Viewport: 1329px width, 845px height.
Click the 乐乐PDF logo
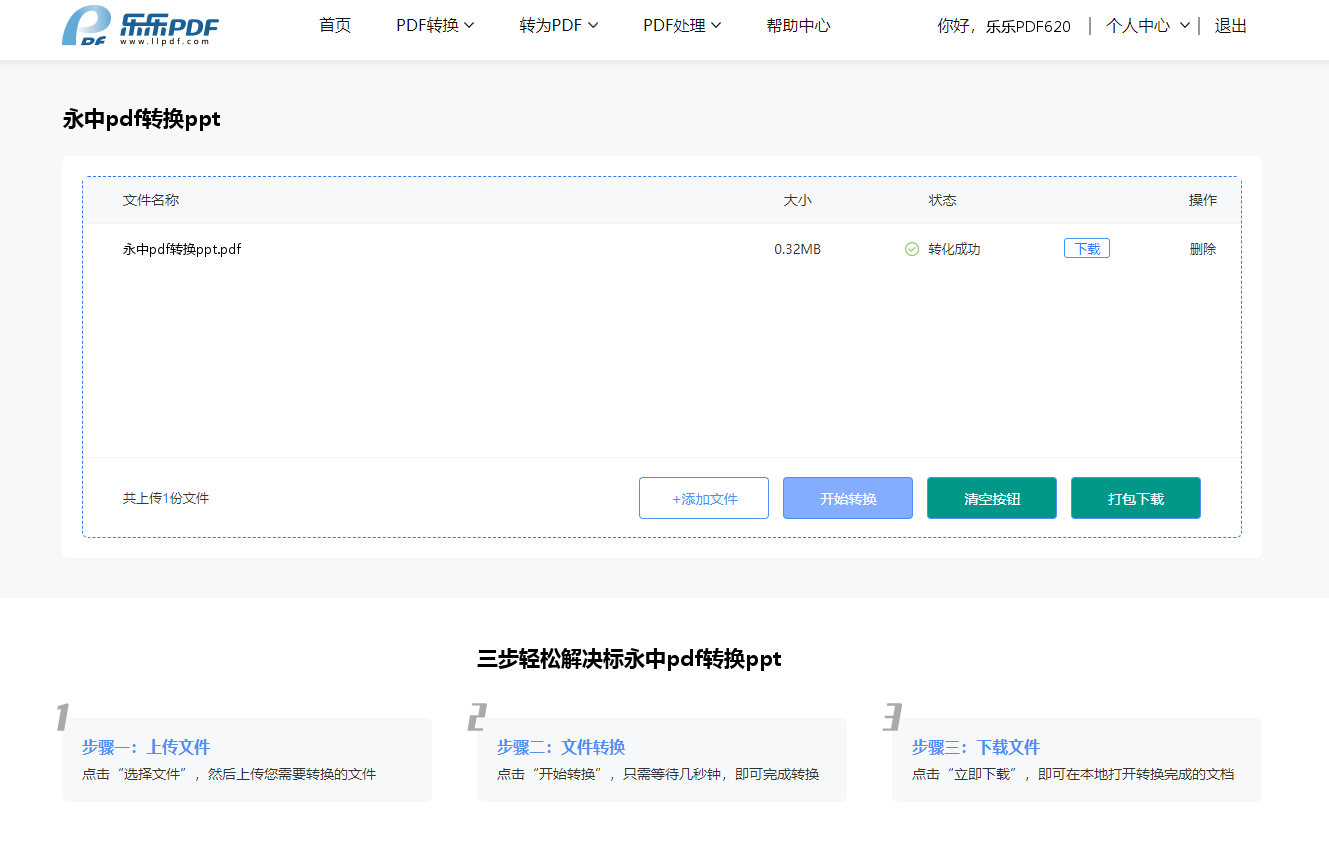click(x=140, y=26)
